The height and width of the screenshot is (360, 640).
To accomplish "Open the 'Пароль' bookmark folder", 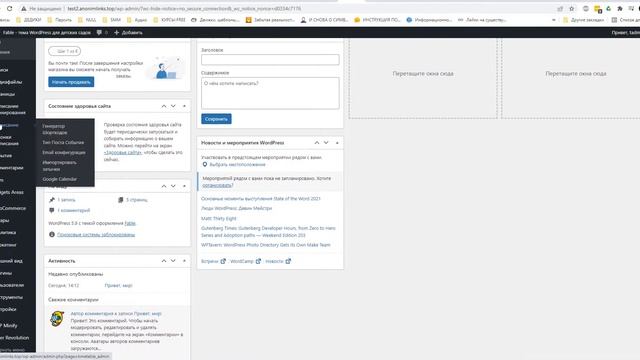I will [x=60, y=20].
